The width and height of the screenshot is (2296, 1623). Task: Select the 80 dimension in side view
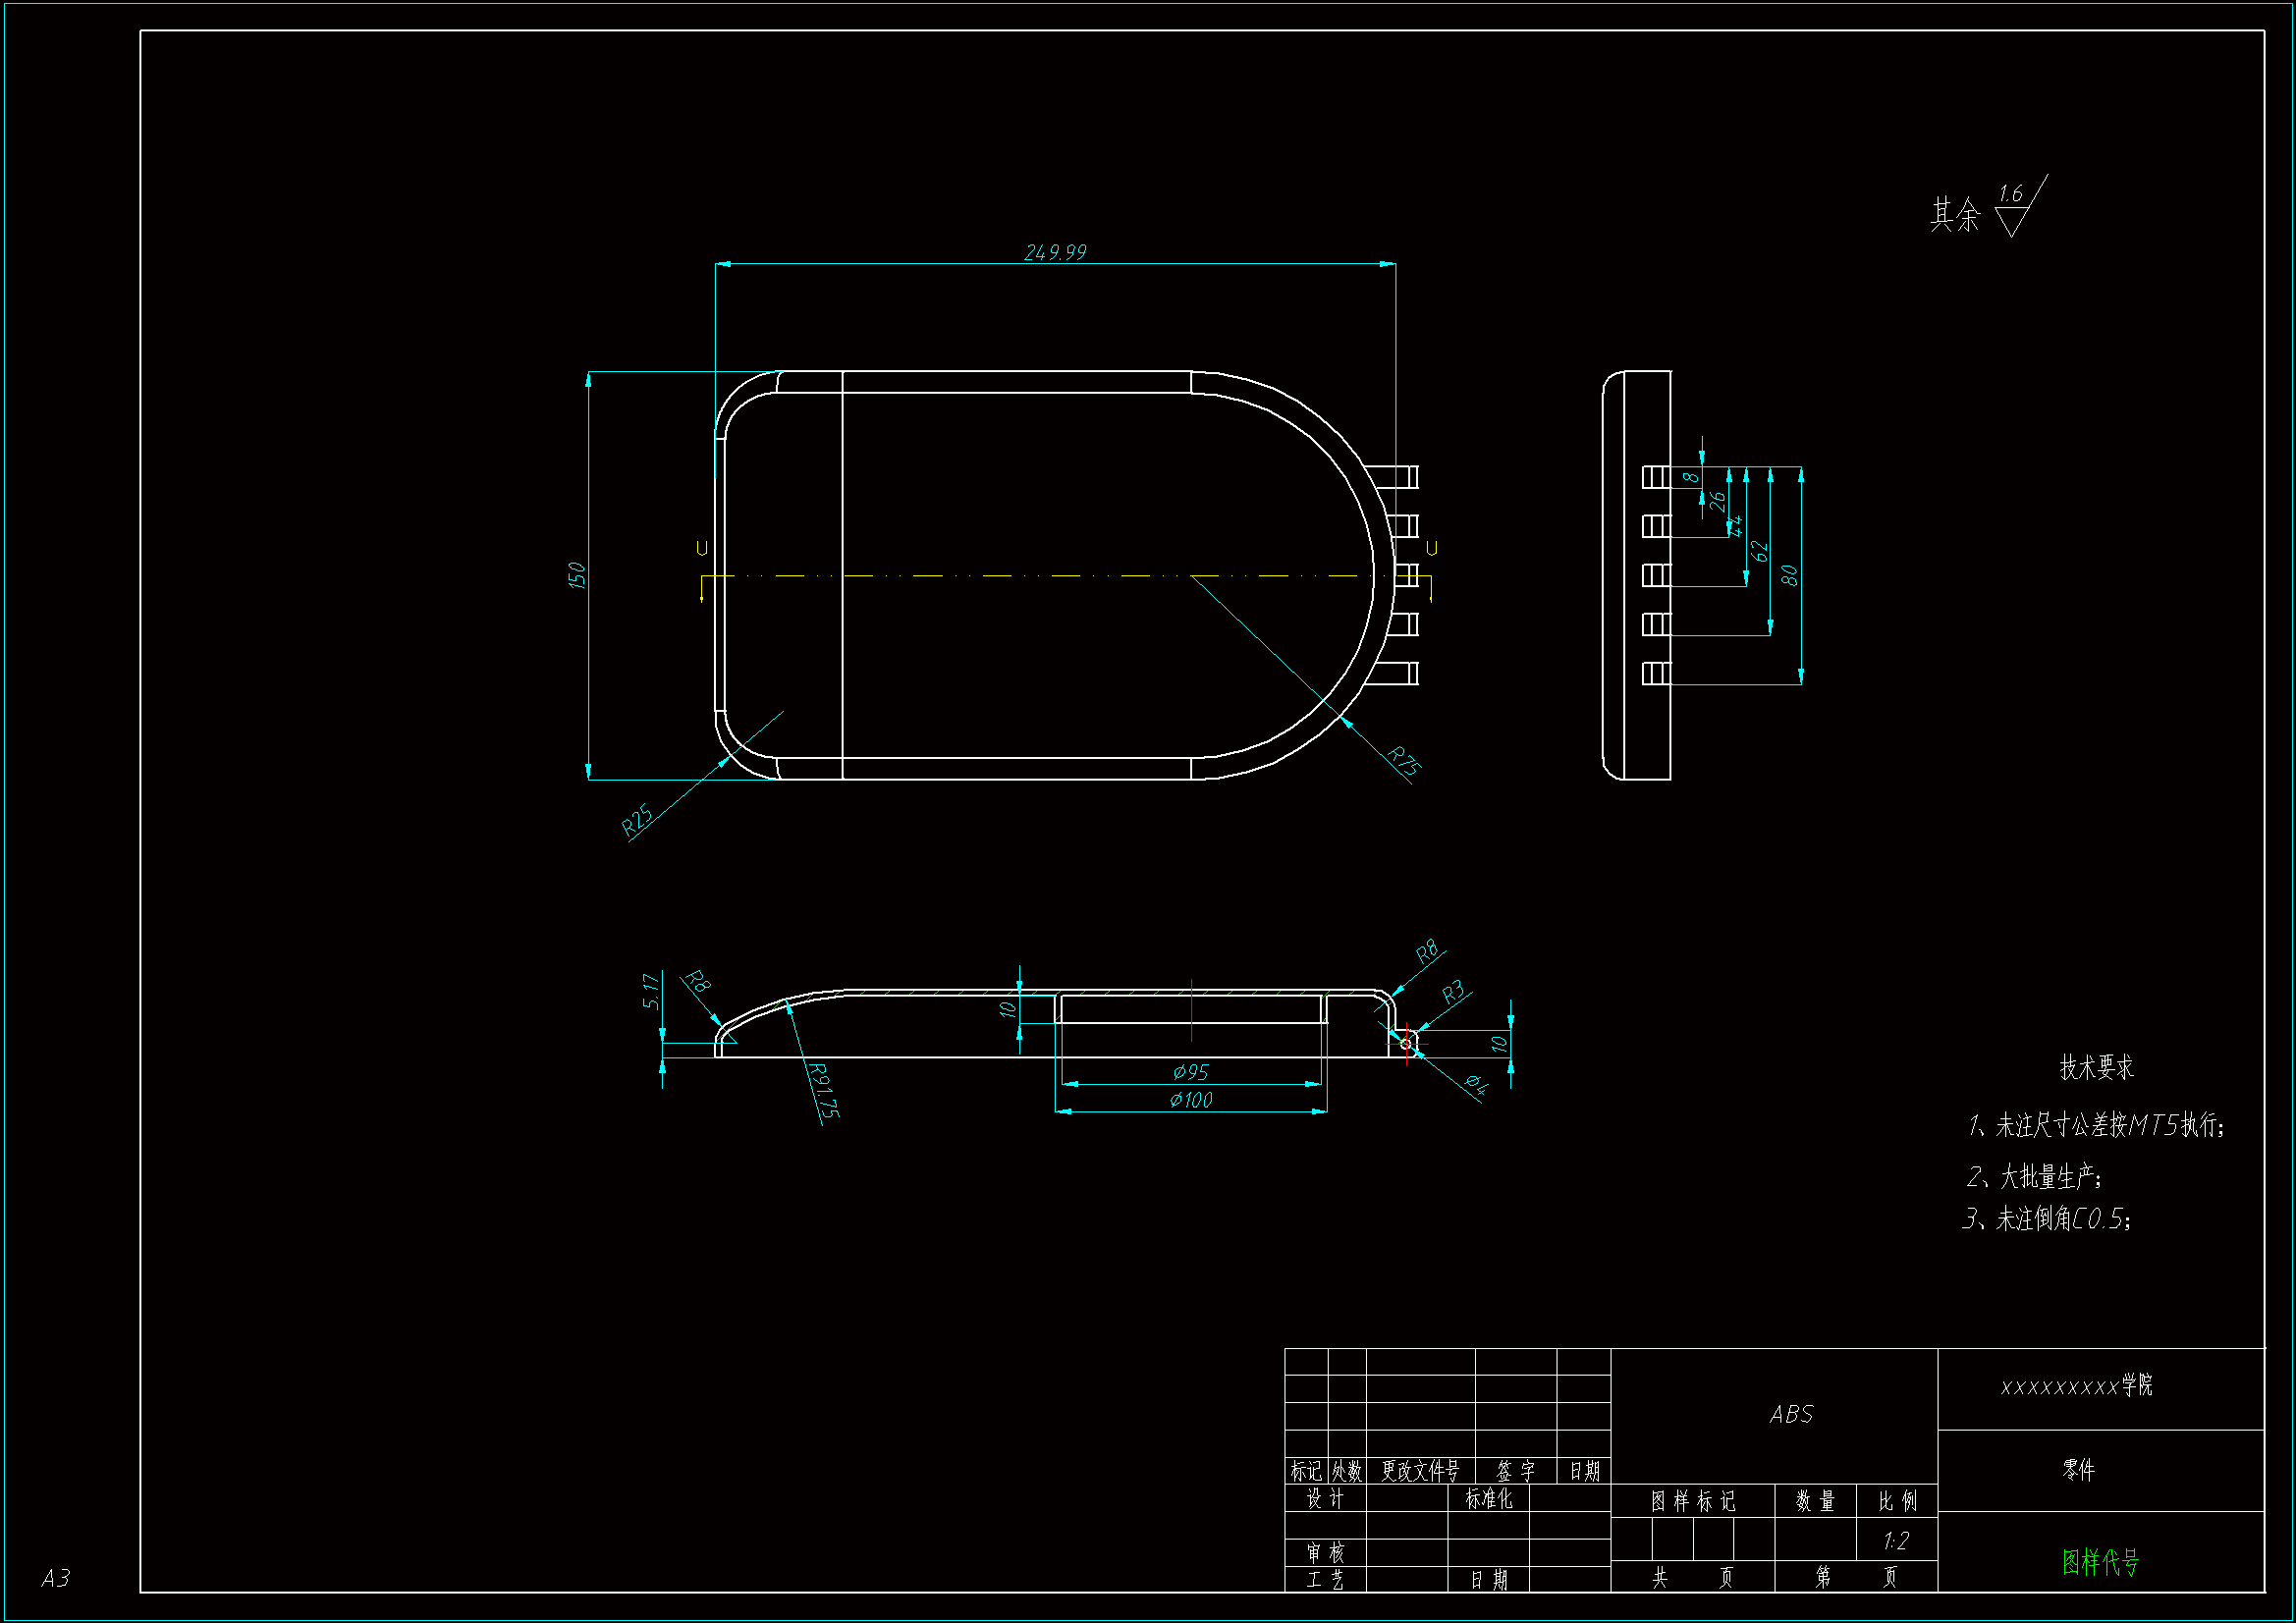tap(1789, 575)
